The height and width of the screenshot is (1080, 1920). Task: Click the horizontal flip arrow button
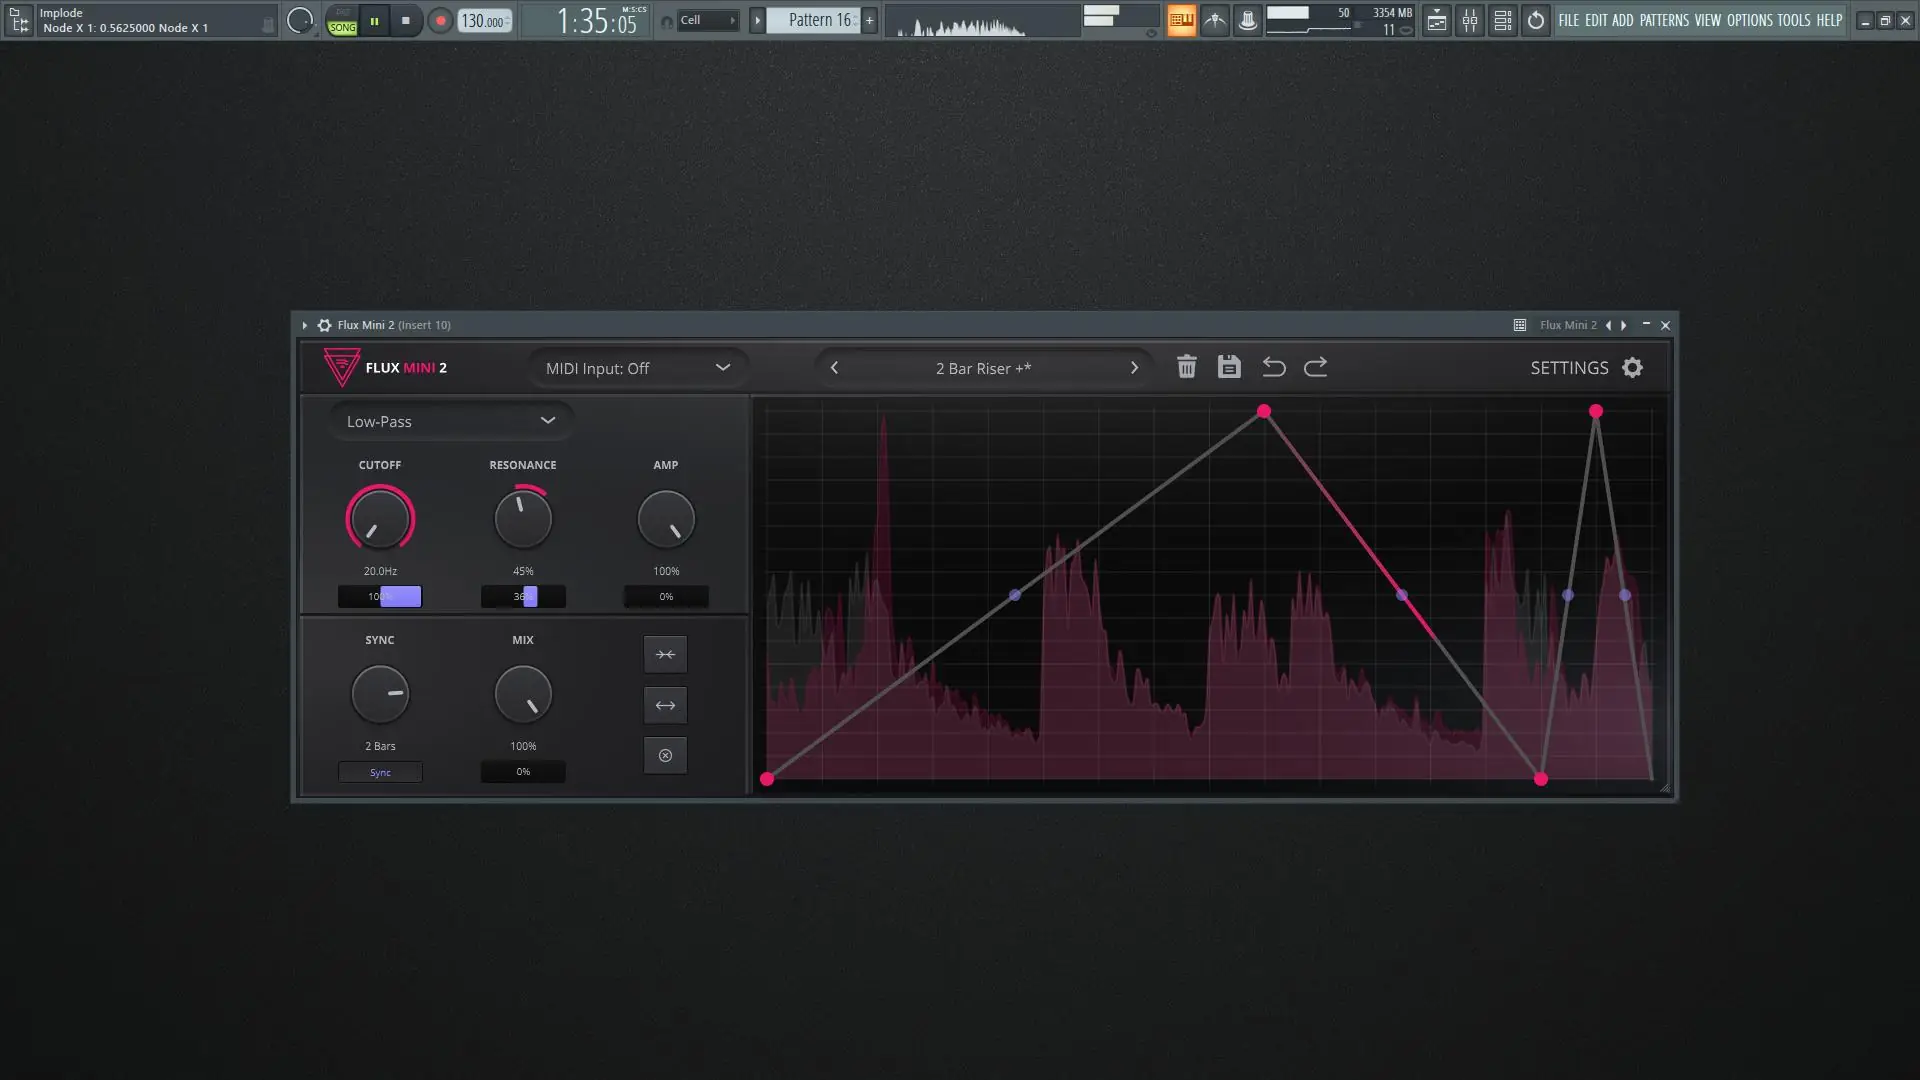pyautogui.click(x=665, y=705)
